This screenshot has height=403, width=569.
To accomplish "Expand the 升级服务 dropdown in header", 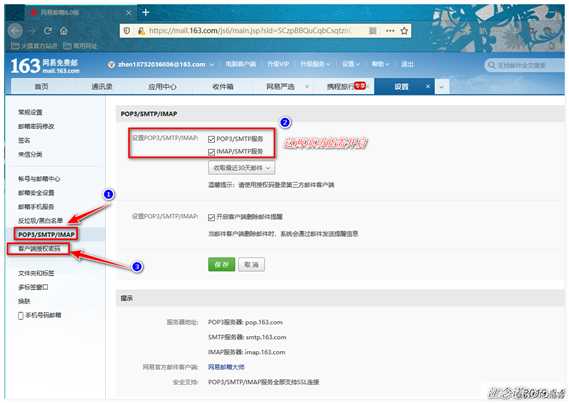I will 315,64.
